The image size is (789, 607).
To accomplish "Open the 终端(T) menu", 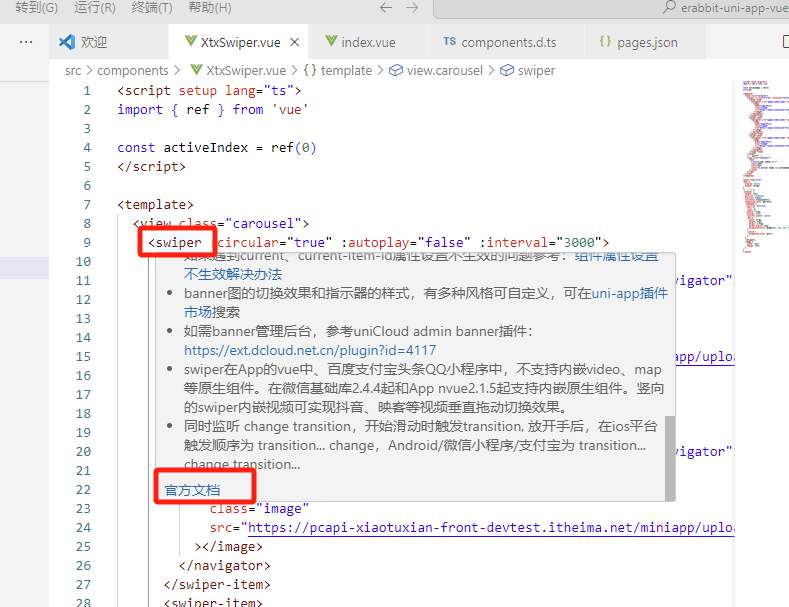I will pyautogui.click(x=151, y=8).
